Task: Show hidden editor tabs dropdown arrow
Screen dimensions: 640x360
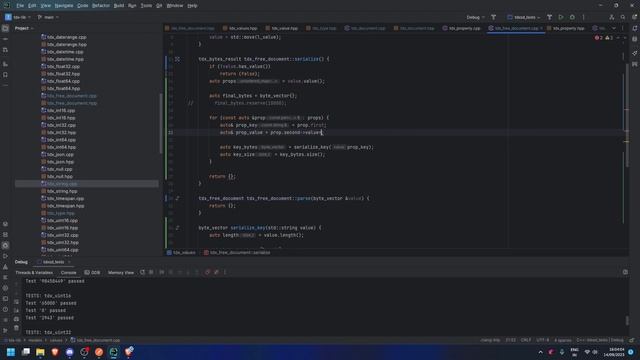Action: (x=614, y=29)
